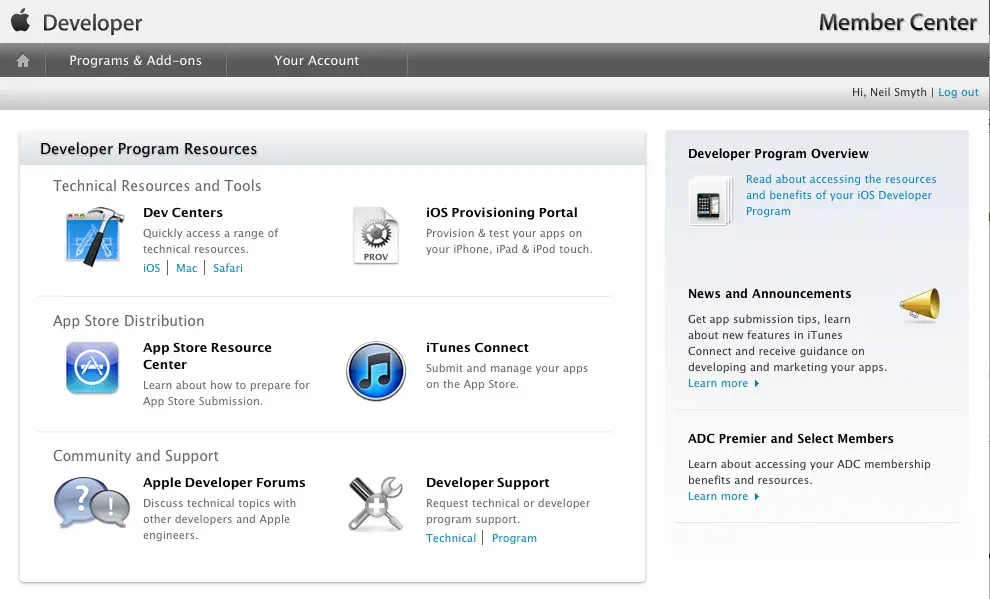Click the Developer Support tools icon
The width and height of the screenshot is (990, 599).
point(376,504)
